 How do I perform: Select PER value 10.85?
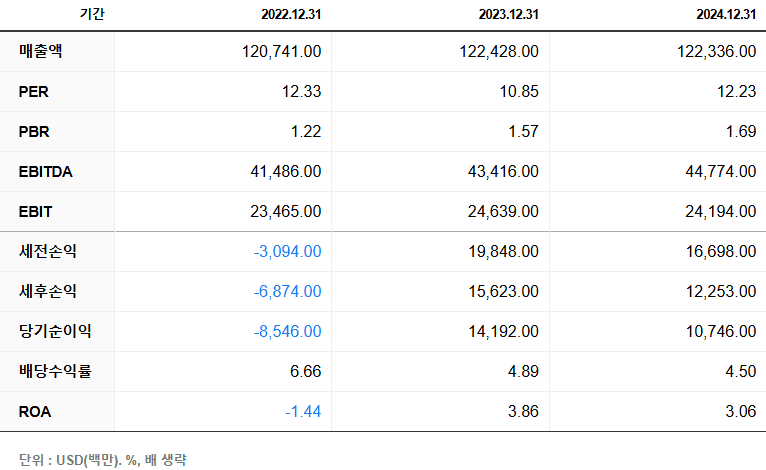(x=519, y=91)
